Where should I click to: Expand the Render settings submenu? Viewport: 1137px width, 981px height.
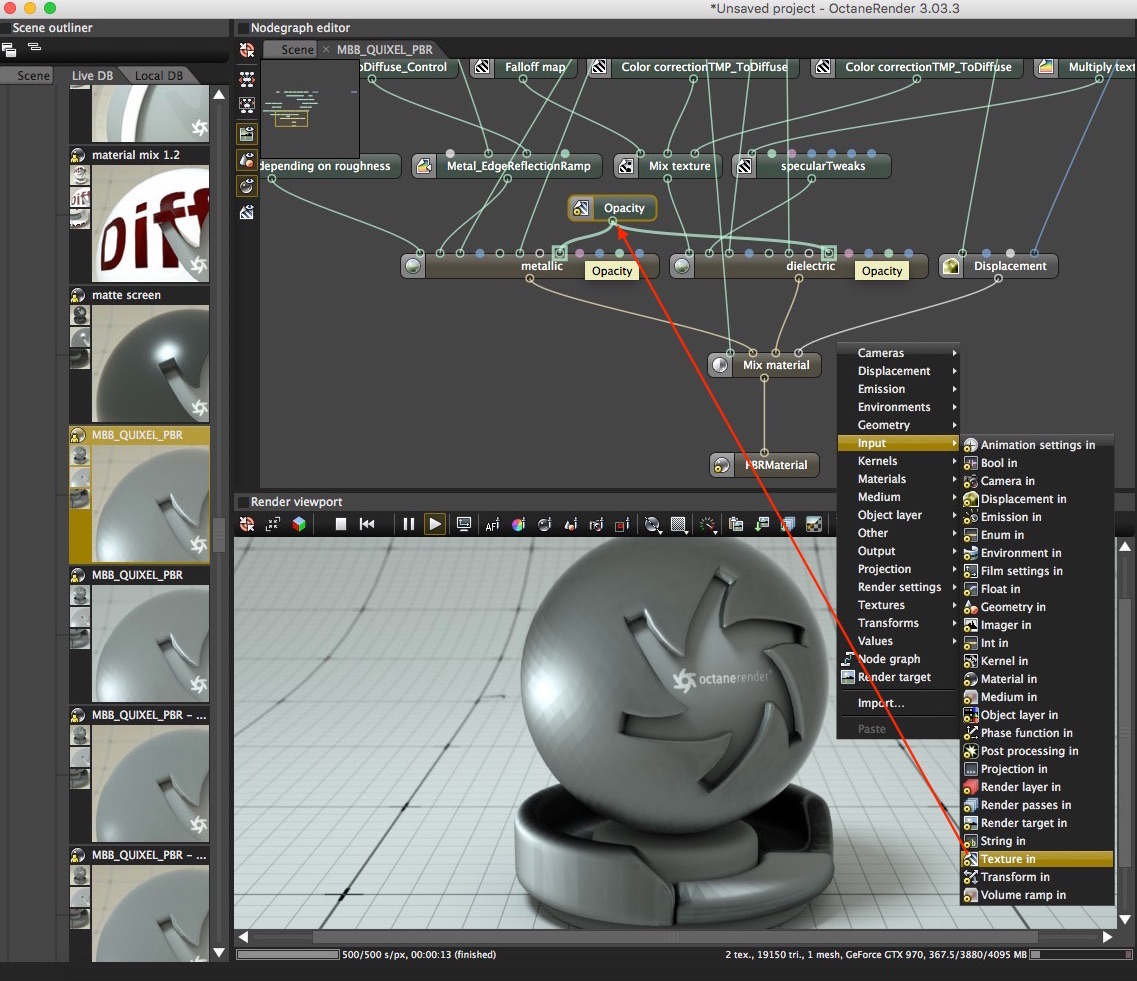pos(898,587)
